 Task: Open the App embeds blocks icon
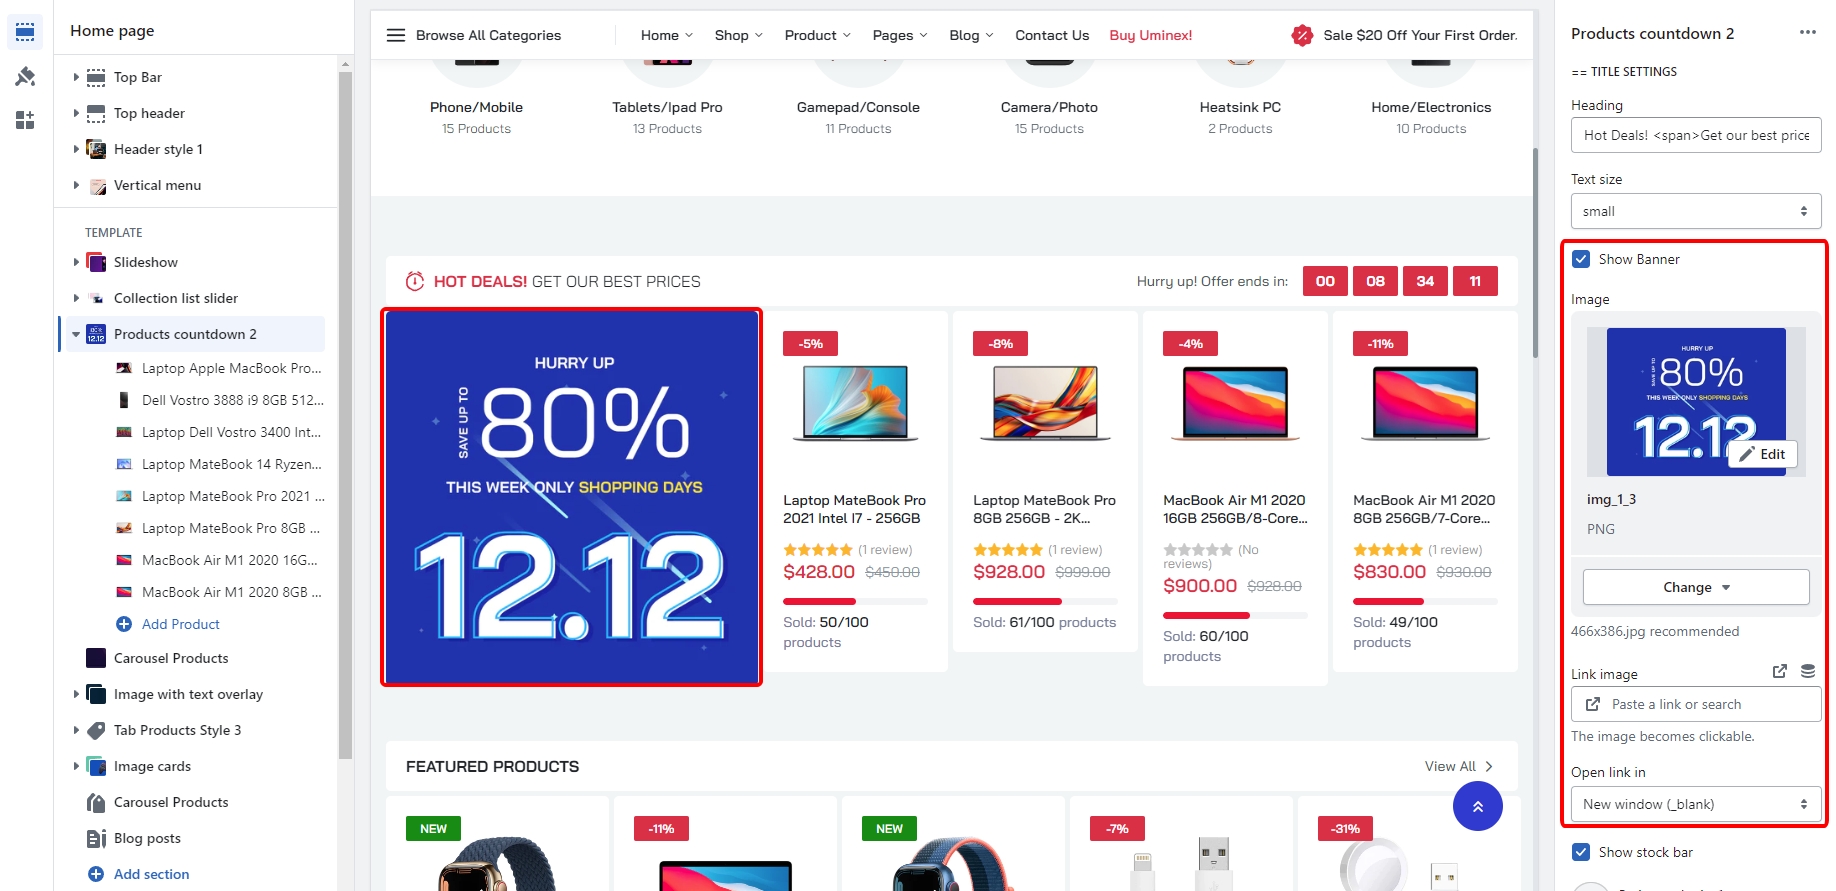pyautogui.click(x=25, y=120)
